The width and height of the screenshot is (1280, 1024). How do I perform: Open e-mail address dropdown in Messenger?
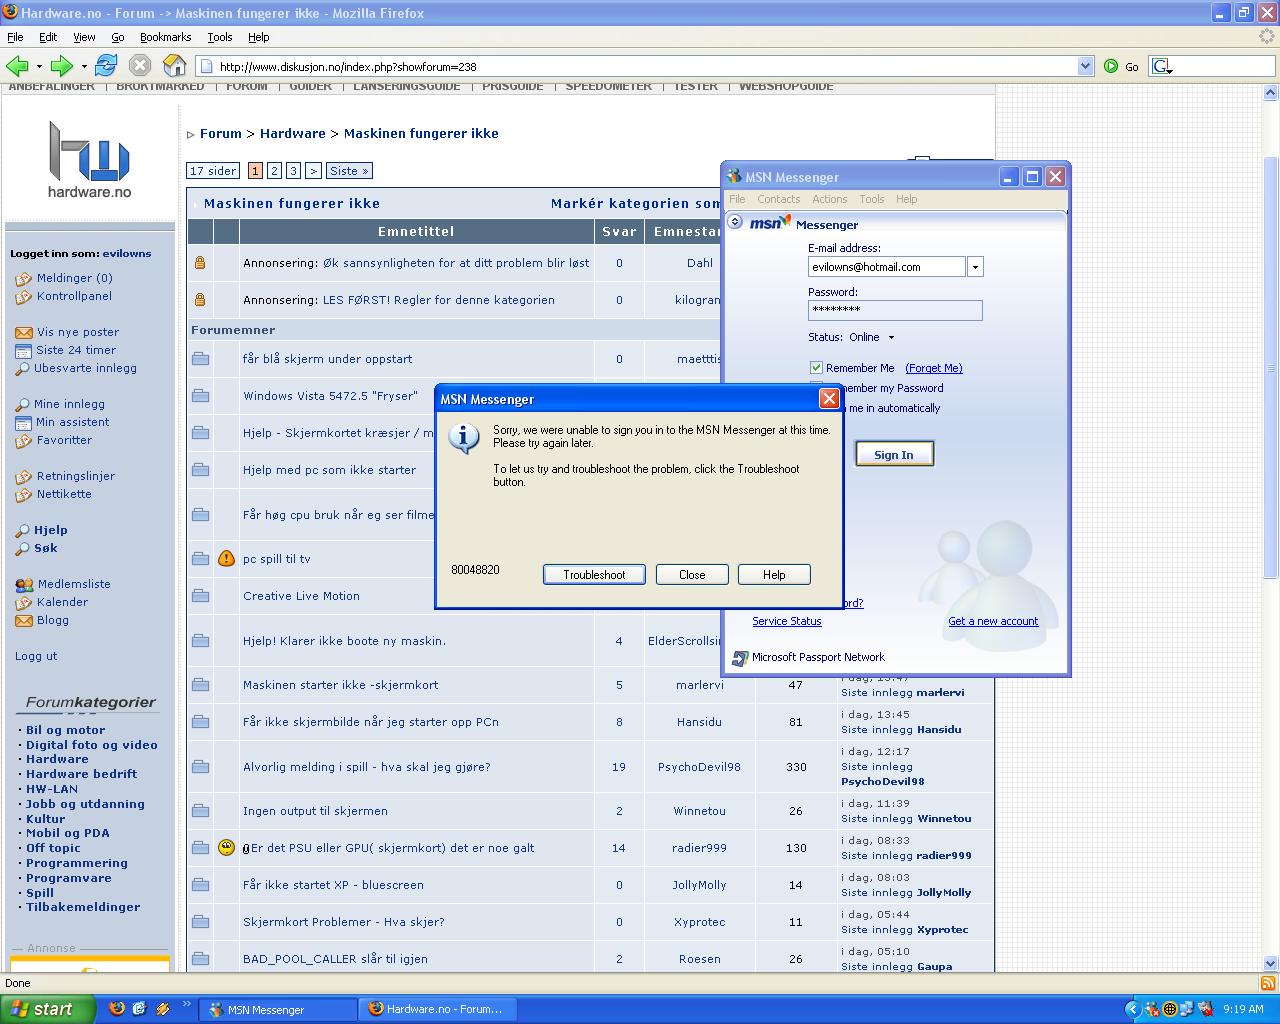[975, 267]
